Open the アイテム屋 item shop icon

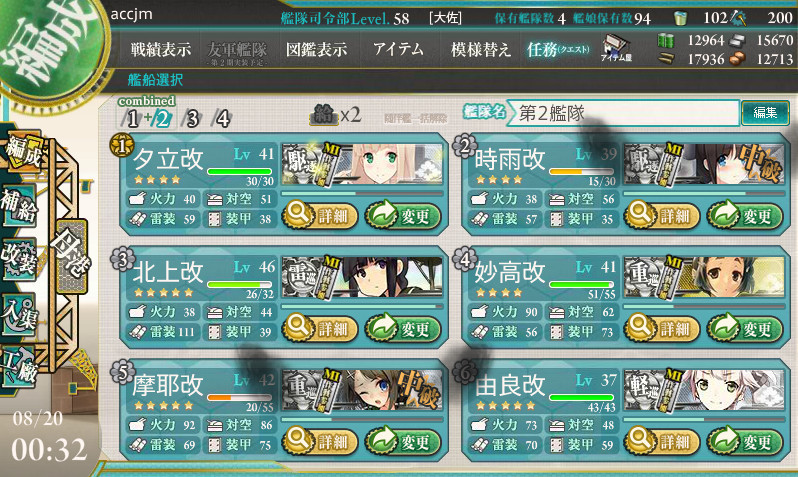[616, 48]
